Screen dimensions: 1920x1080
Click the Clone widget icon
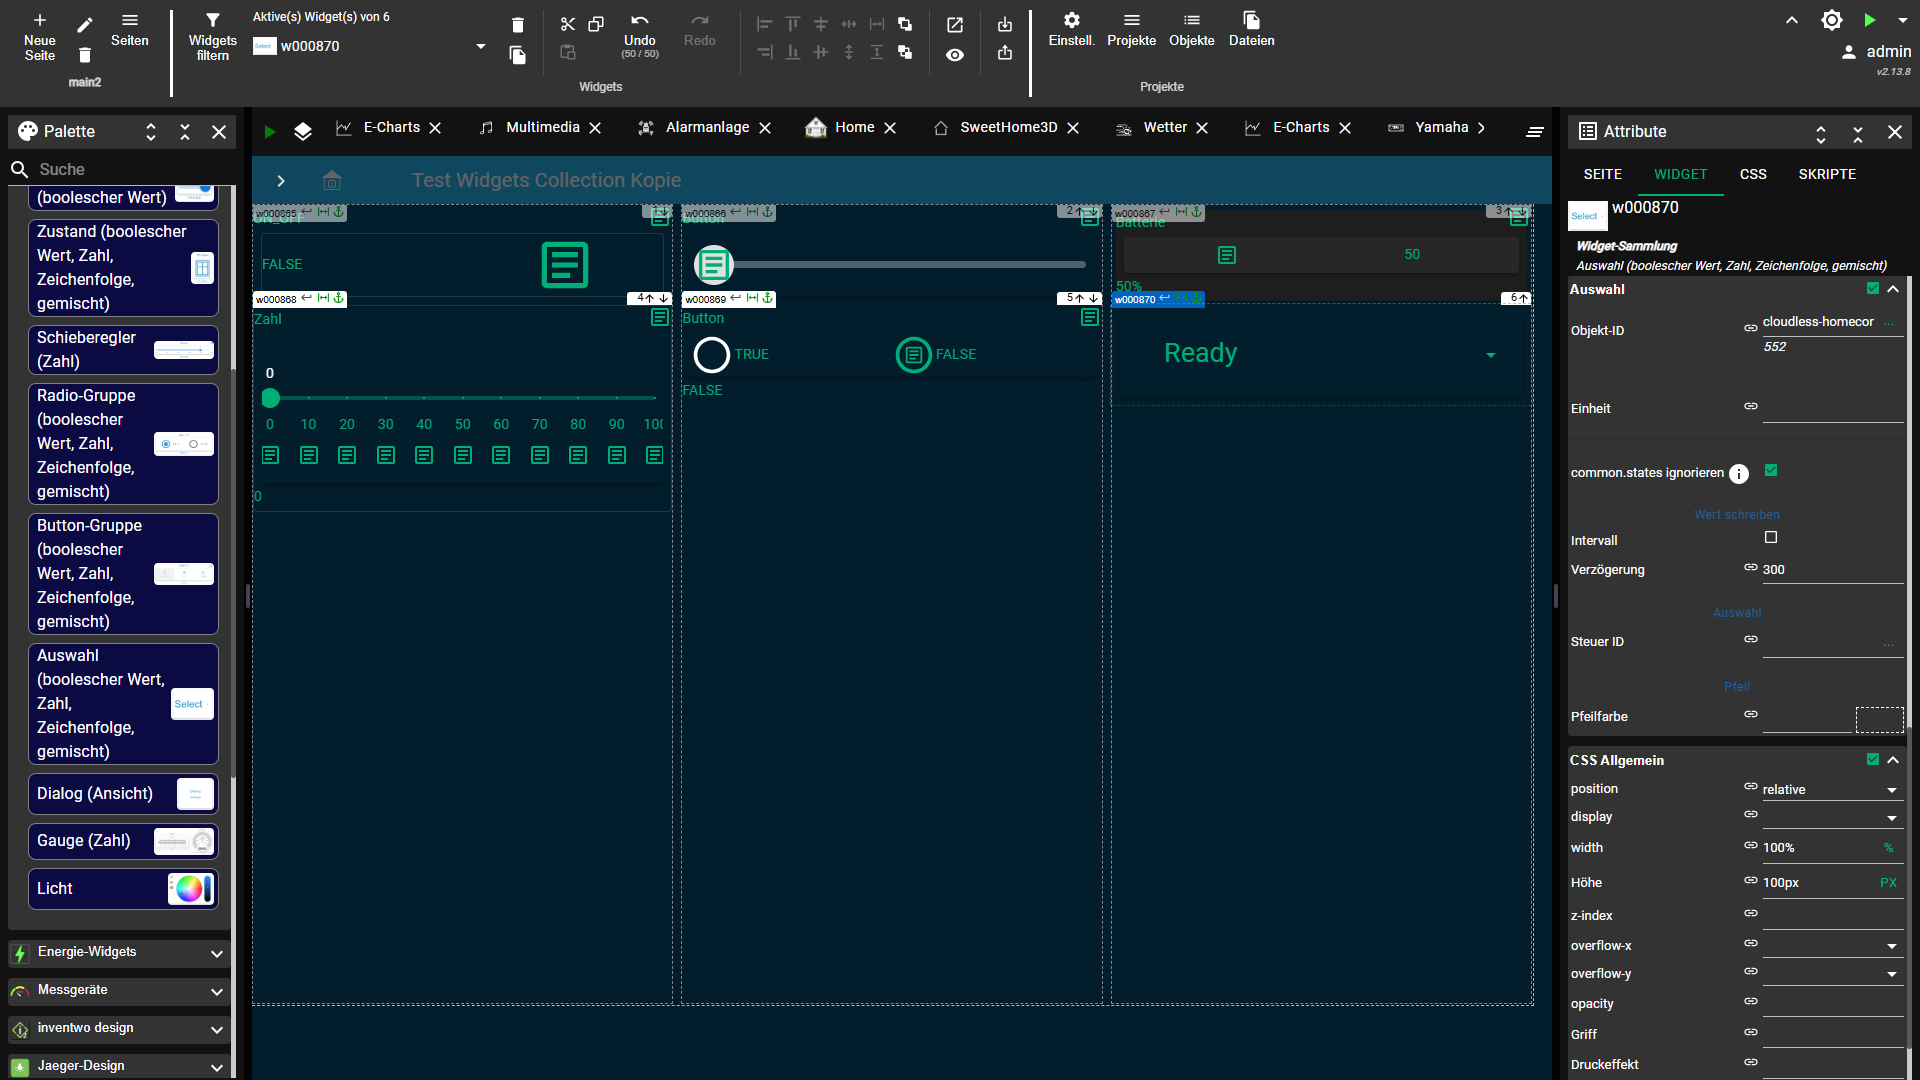(x=597, y=24)
